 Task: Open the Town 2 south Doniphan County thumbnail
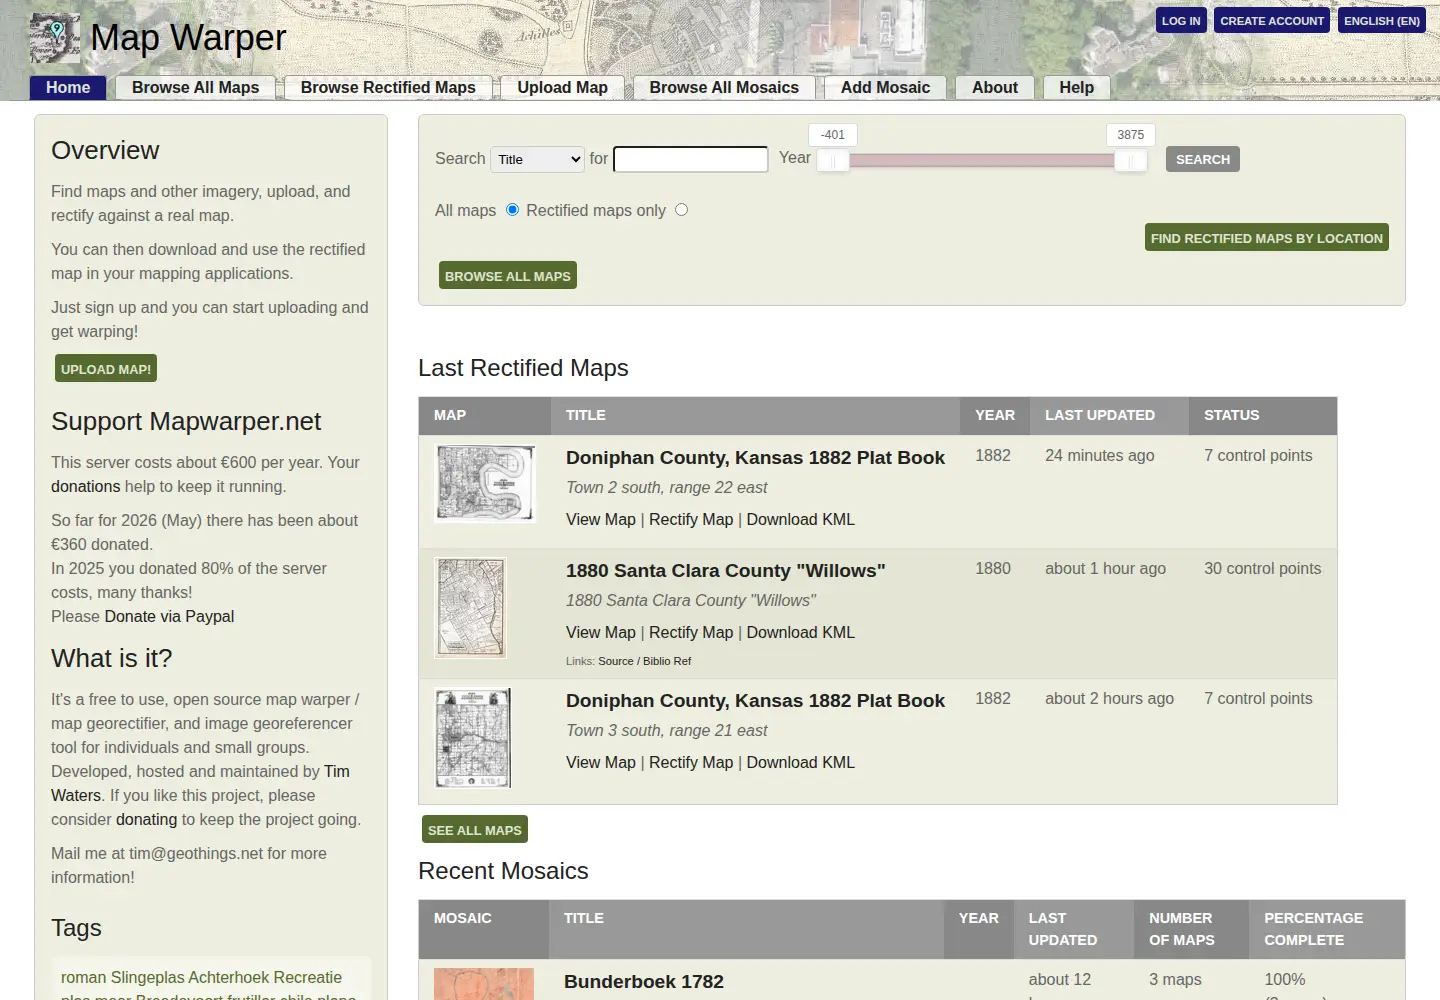tap(485, 484)
